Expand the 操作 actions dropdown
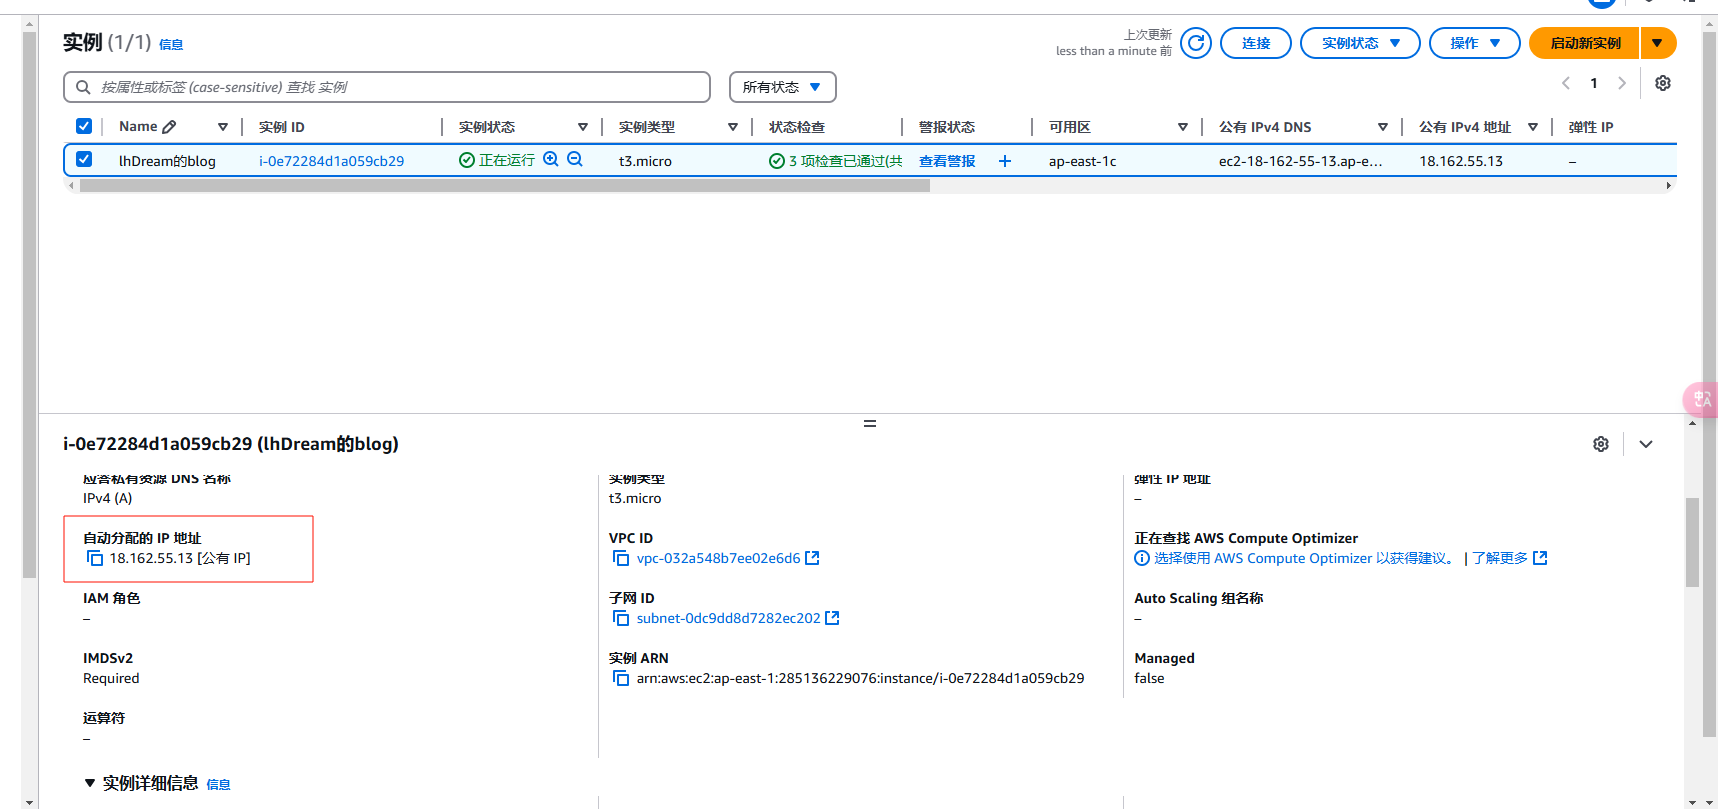The image size is (1718, 809). pyautogui.click(x=1474, y=43)
